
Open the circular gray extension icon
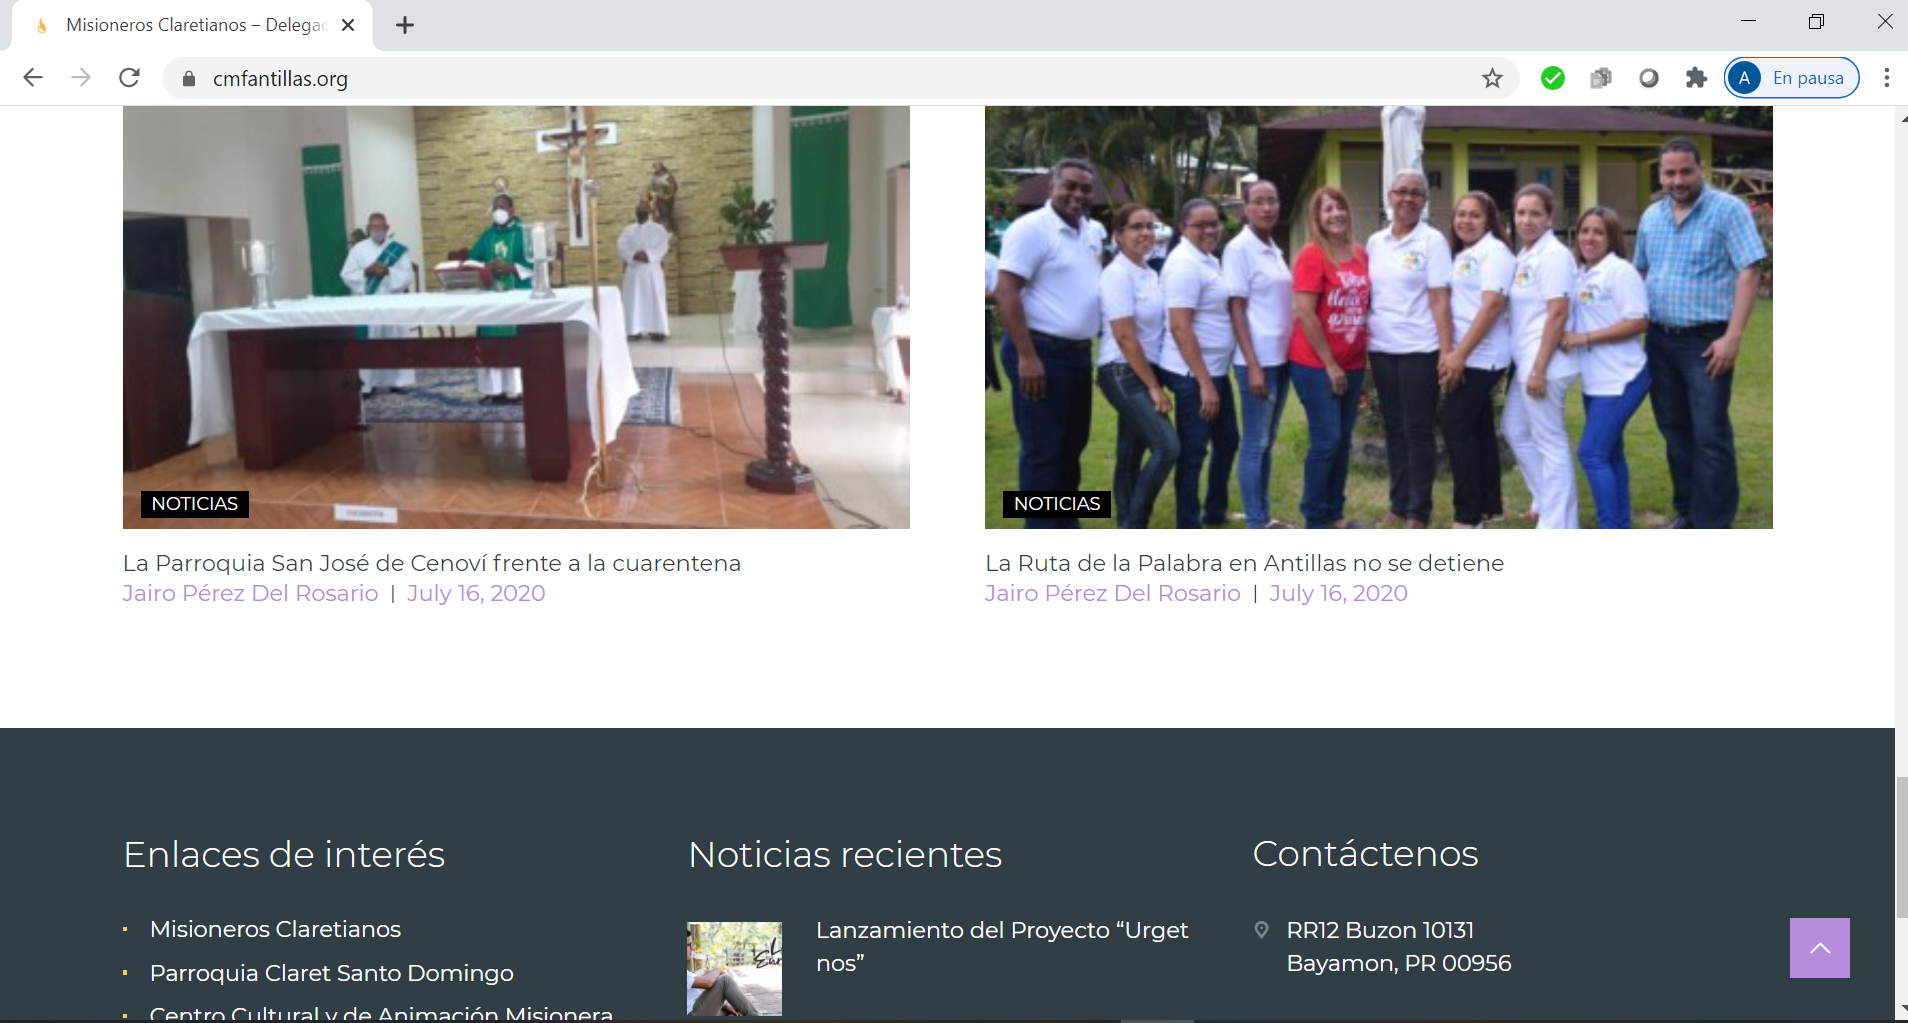click(x=1649, y=78)
